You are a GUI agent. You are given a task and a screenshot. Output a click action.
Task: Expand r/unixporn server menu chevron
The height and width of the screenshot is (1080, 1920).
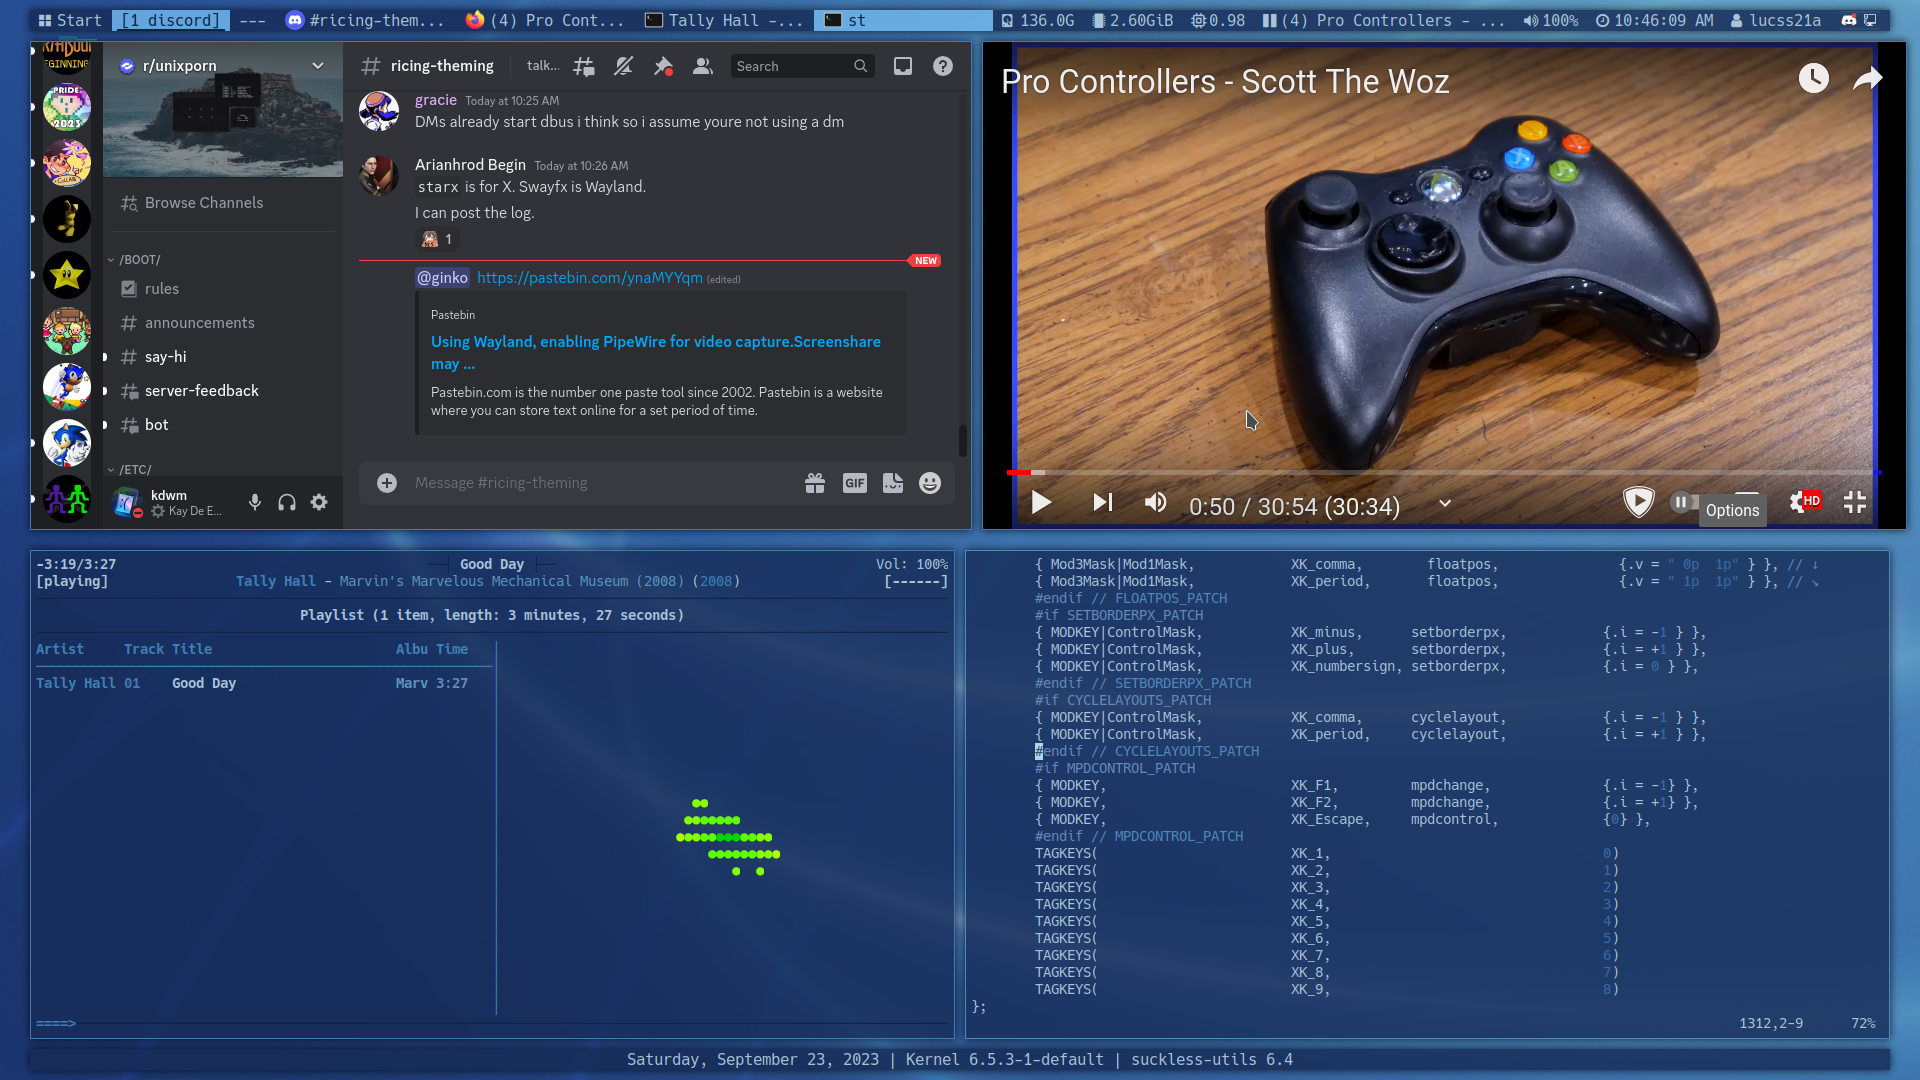click(x=318, y=66)
